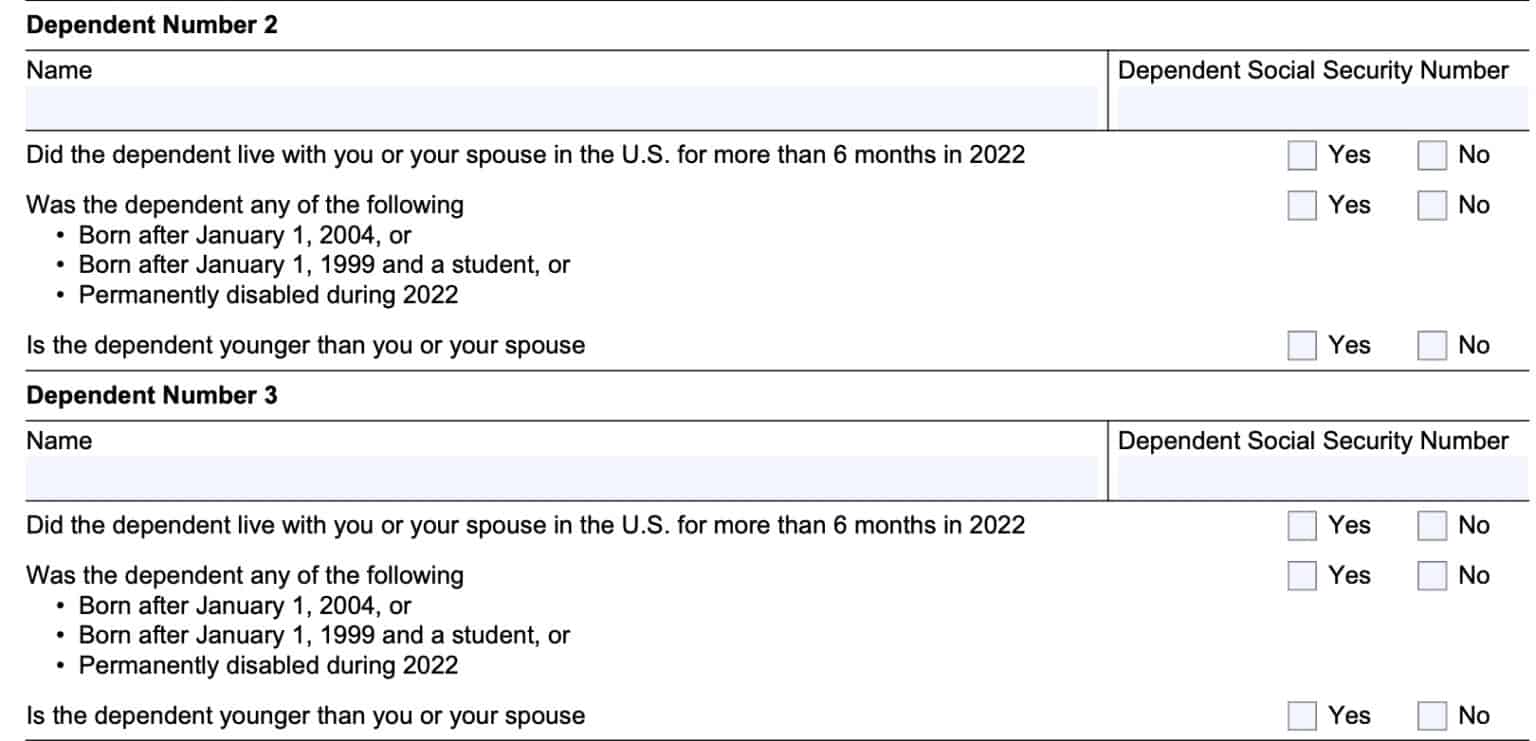Check Yes for Dependent 2 living in U.S.
The height and width of the screenshot is (741, 1536).
1301,155
